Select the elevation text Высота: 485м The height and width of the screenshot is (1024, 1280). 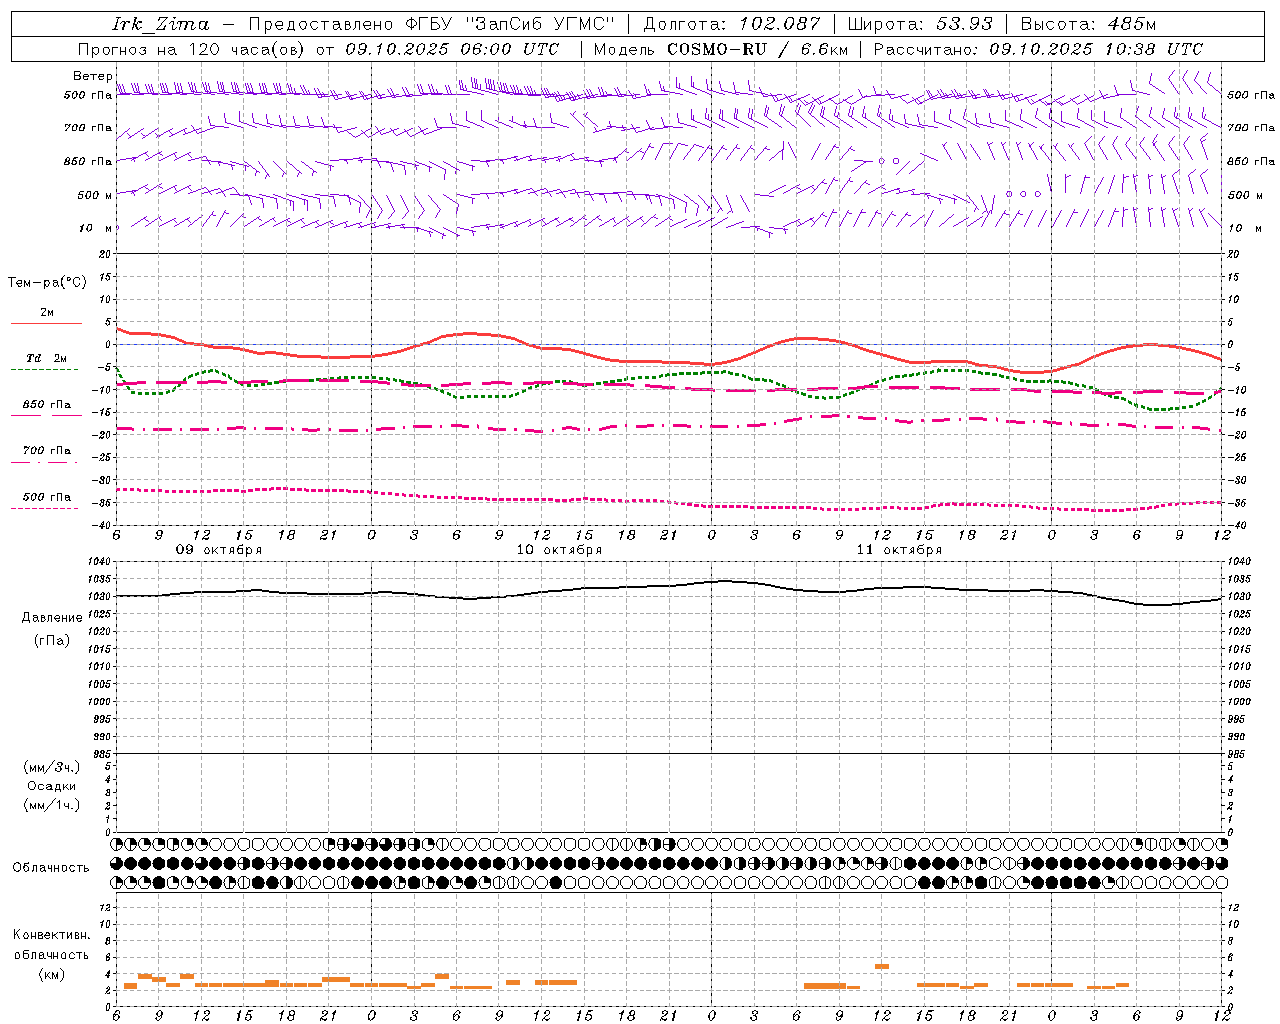click(1088, 24)
